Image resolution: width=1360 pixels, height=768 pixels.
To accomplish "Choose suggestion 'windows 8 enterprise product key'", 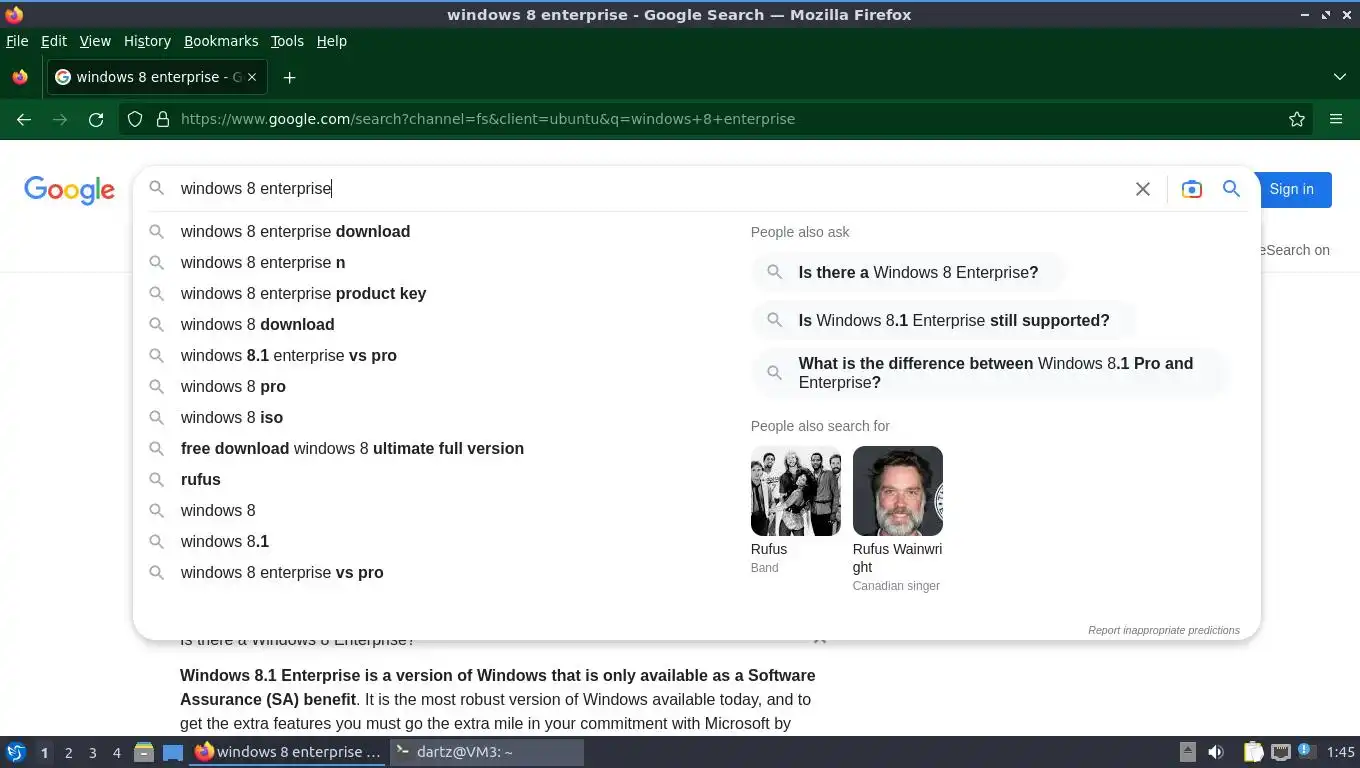I will (303, 293).
